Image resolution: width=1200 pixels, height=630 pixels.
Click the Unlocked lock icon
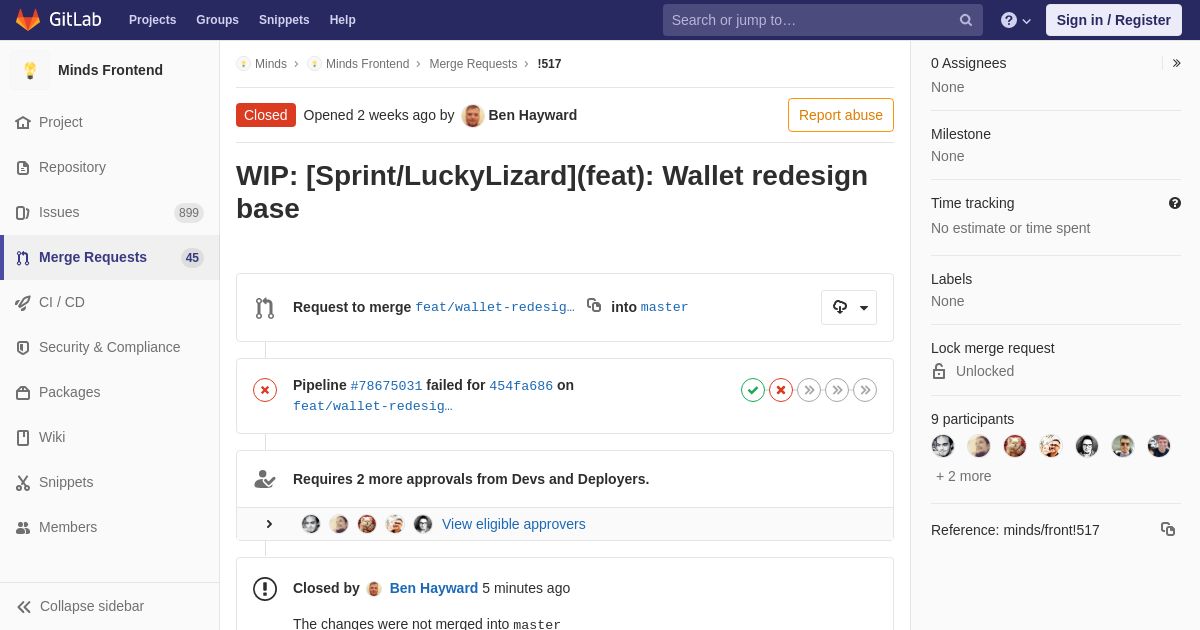click(939, 371)
